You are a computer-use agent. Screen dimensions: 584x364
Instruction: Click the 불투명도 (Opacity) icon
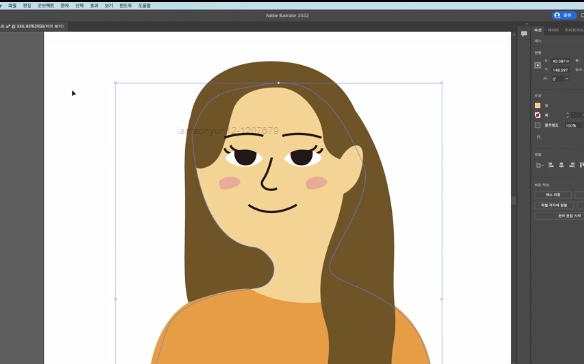click(x=537, y=125)
